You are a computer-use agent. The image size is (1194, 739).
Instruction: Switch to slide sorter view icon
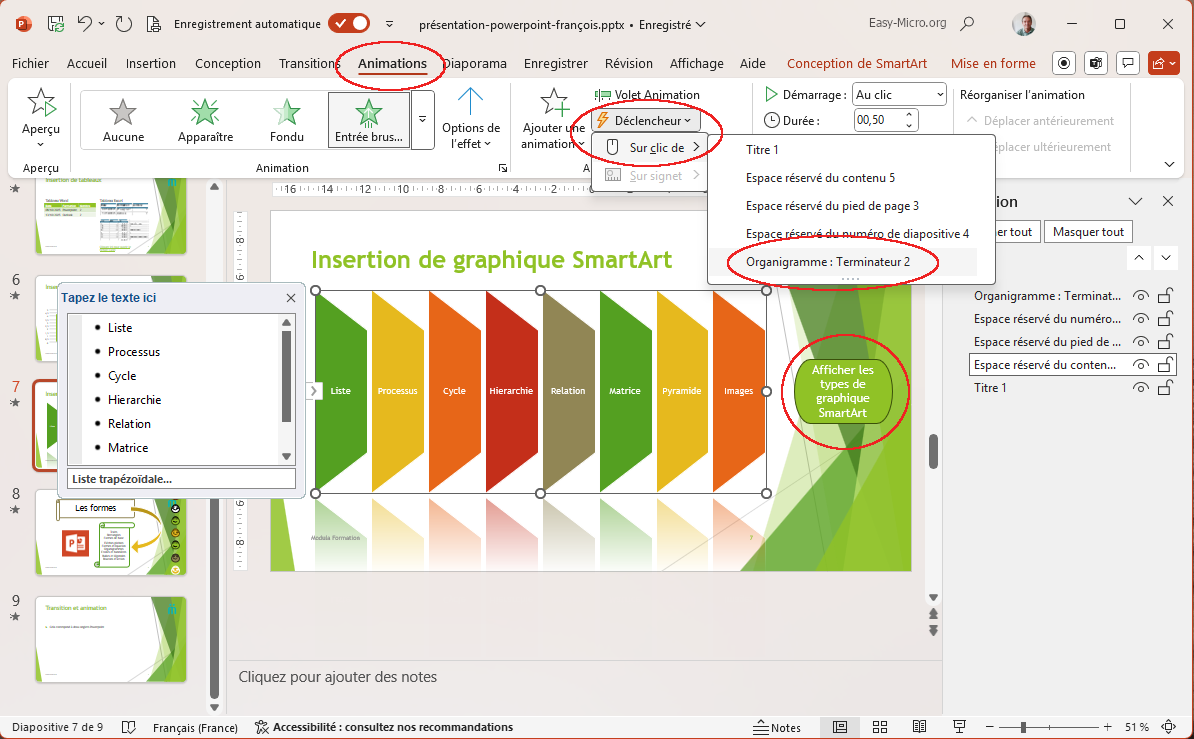[x=880, y=727]
